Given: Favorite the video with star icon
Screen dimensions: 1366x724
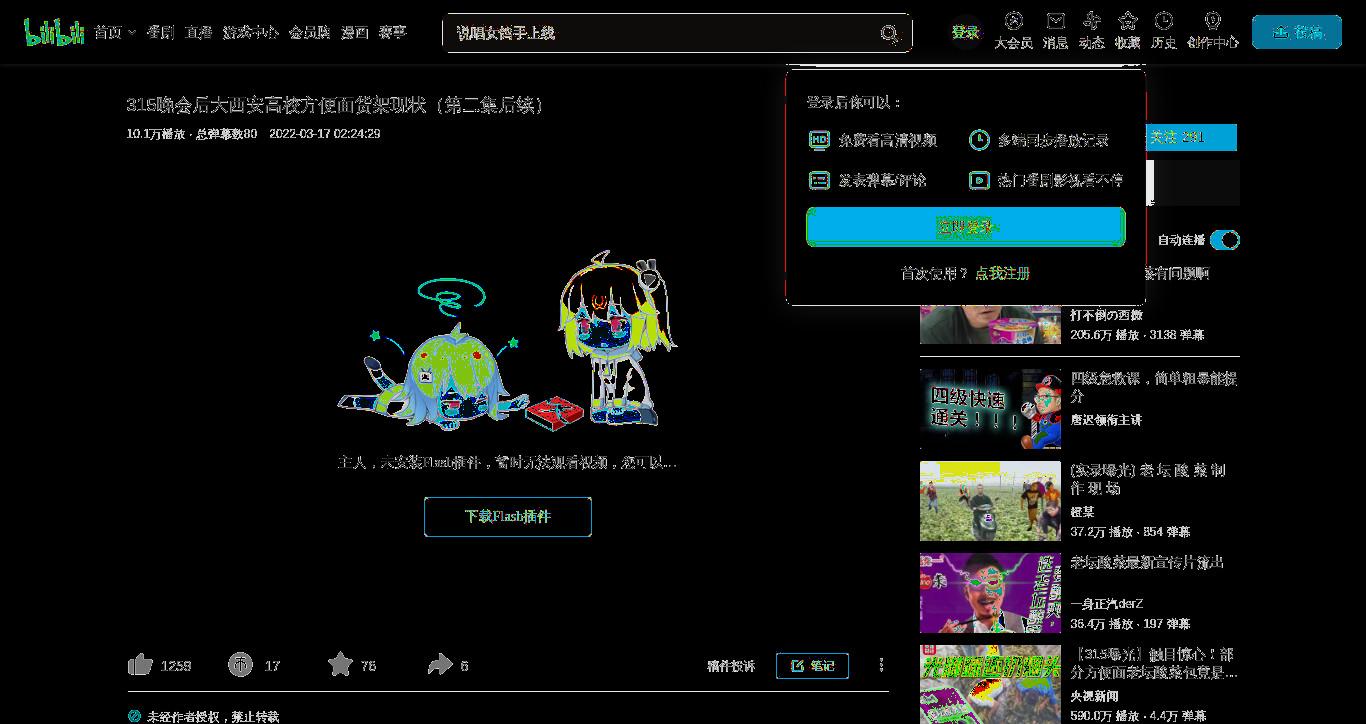Looking at the screenshot, I should pyautogui.click(x=341, y=664).
